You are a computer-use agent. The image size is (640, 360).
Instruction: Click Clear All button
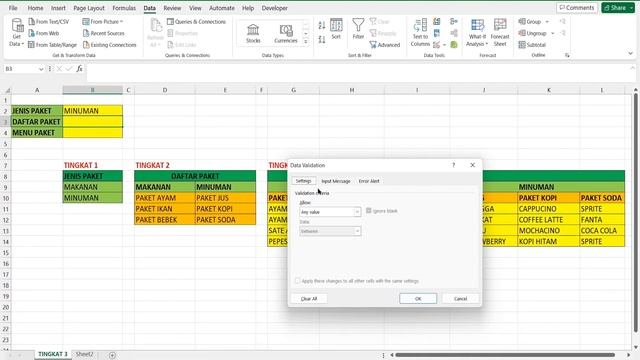point(309,298)
